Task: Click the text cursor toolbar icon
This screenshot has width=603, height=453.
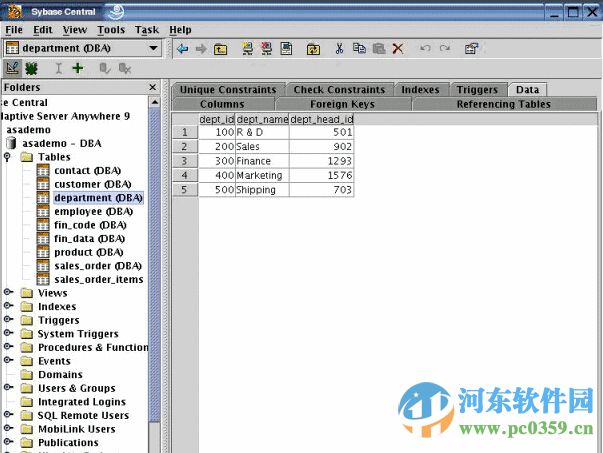Action: [58, 68]
